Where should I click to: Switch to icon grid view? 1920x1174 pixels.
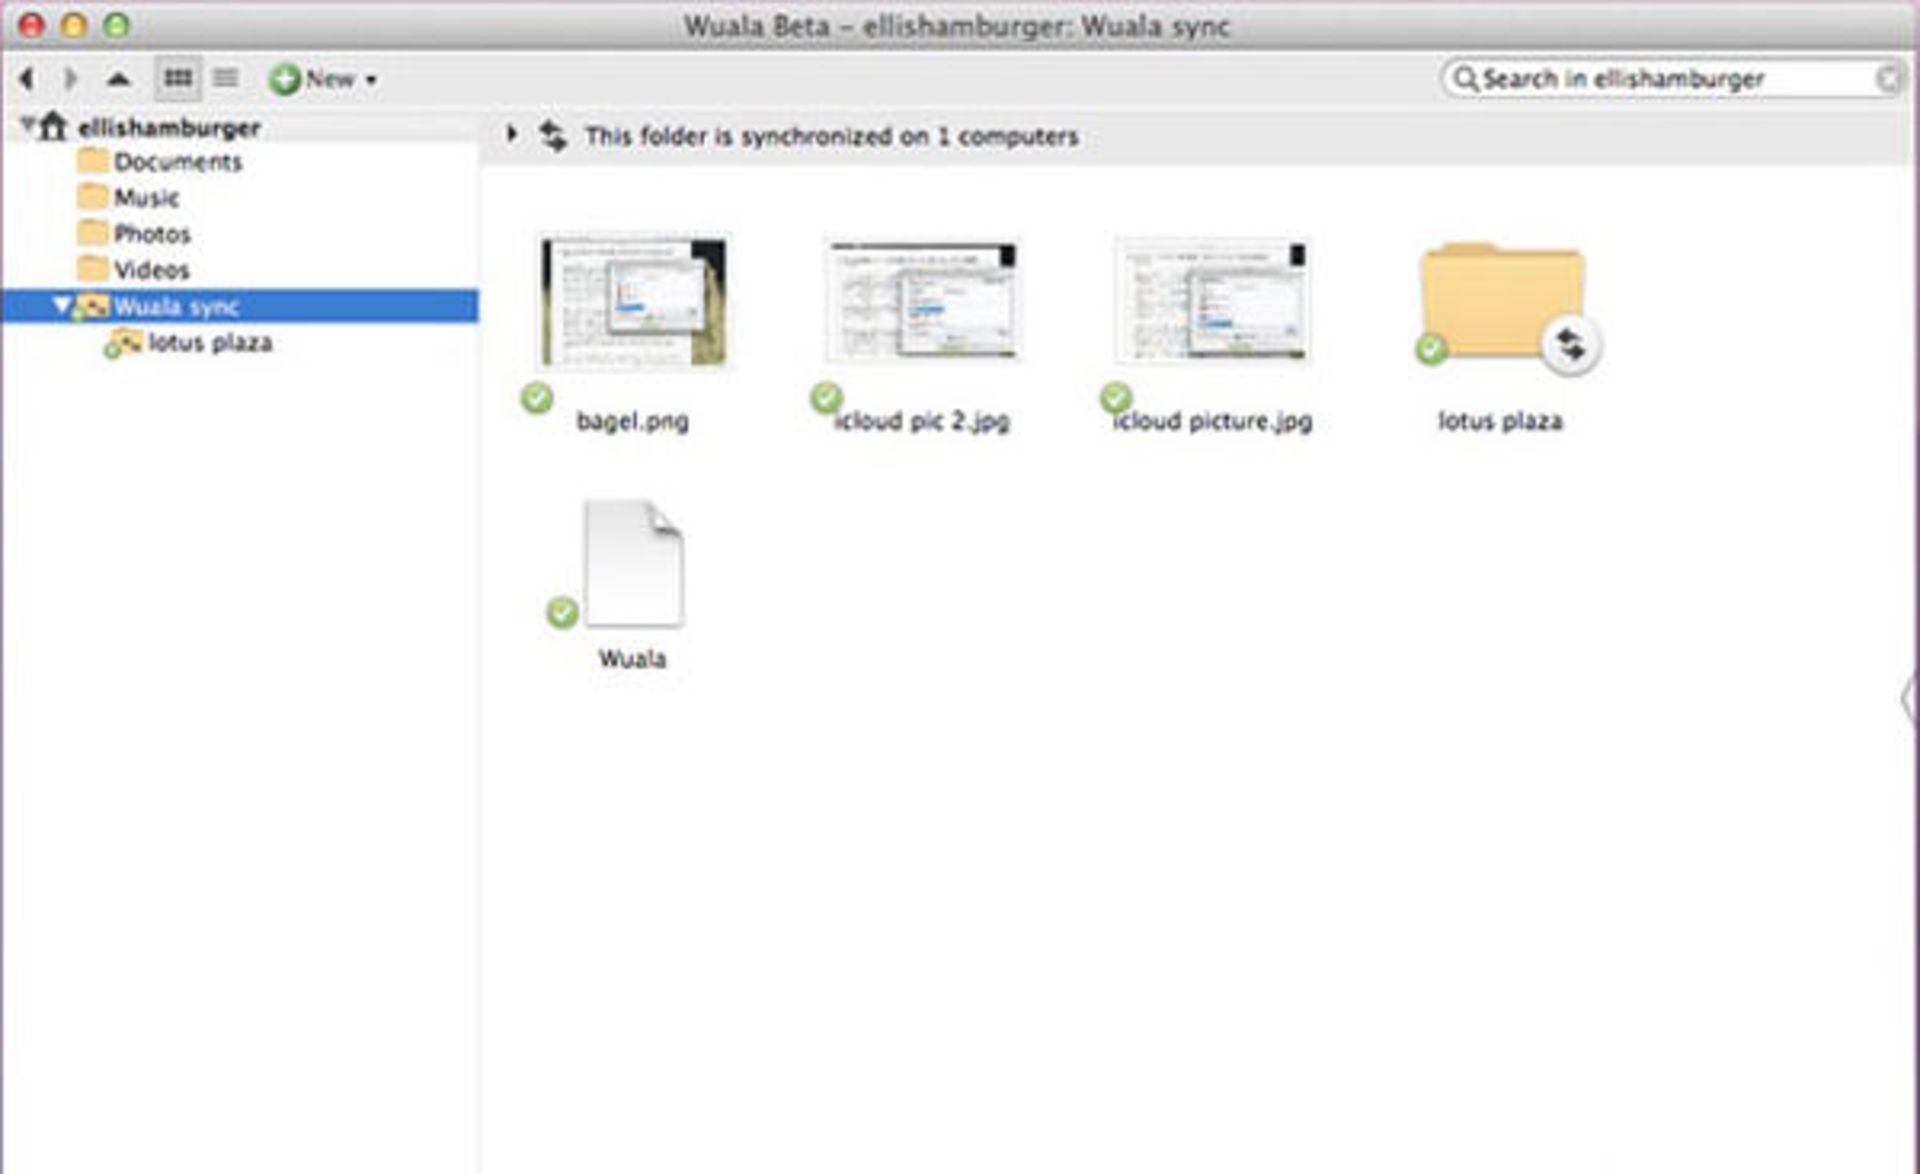click(x=178, y=78)
